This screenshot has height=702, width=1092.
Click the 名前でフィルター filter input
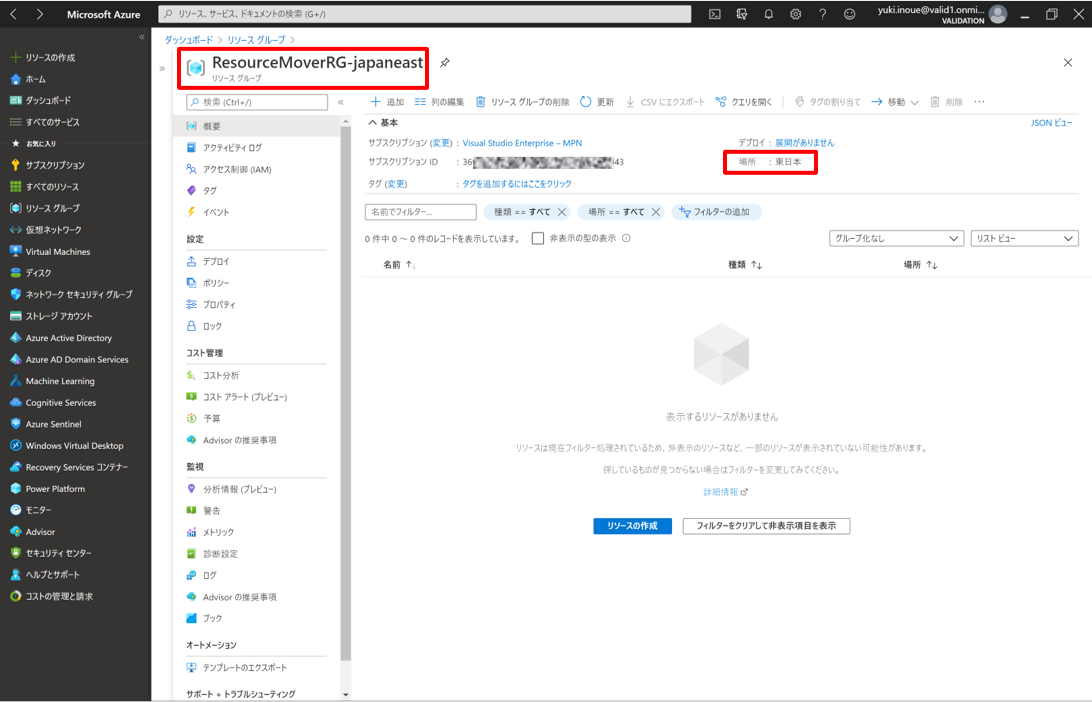point(421,212)
